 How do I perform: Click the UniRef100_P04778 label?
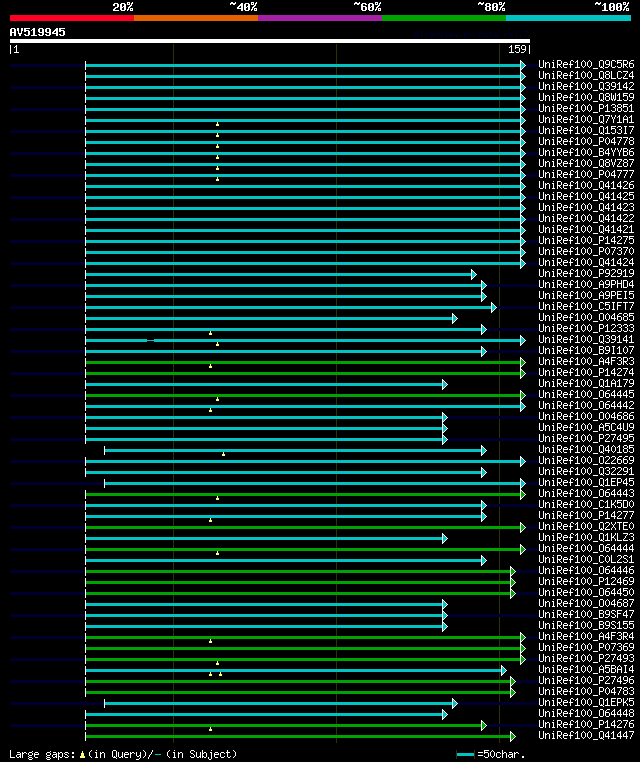click(586, 141)
